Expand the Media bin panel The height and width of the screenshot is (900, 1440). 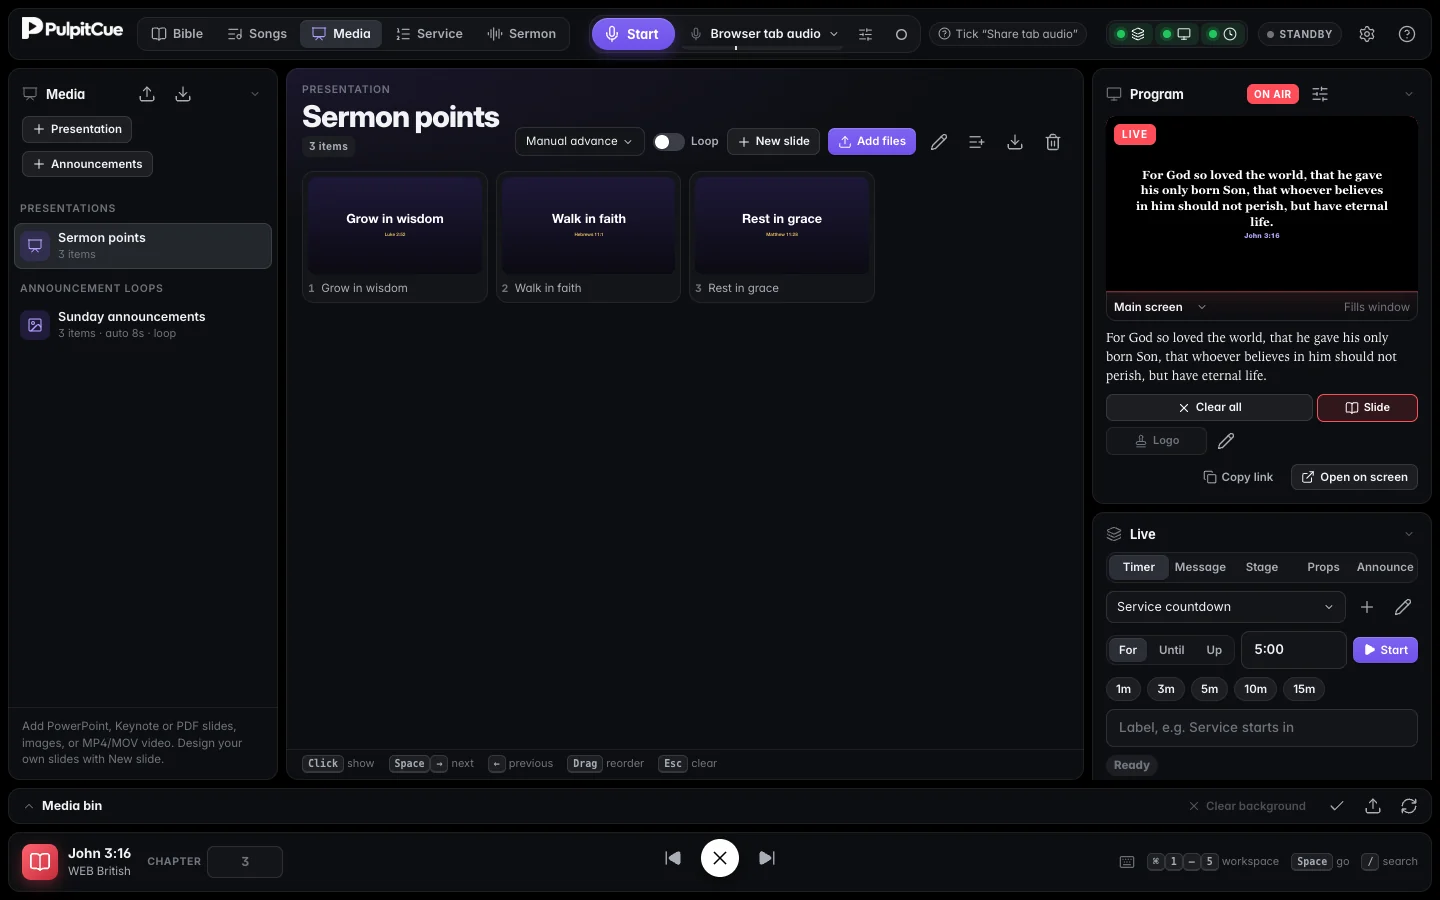tap(29, 806)
